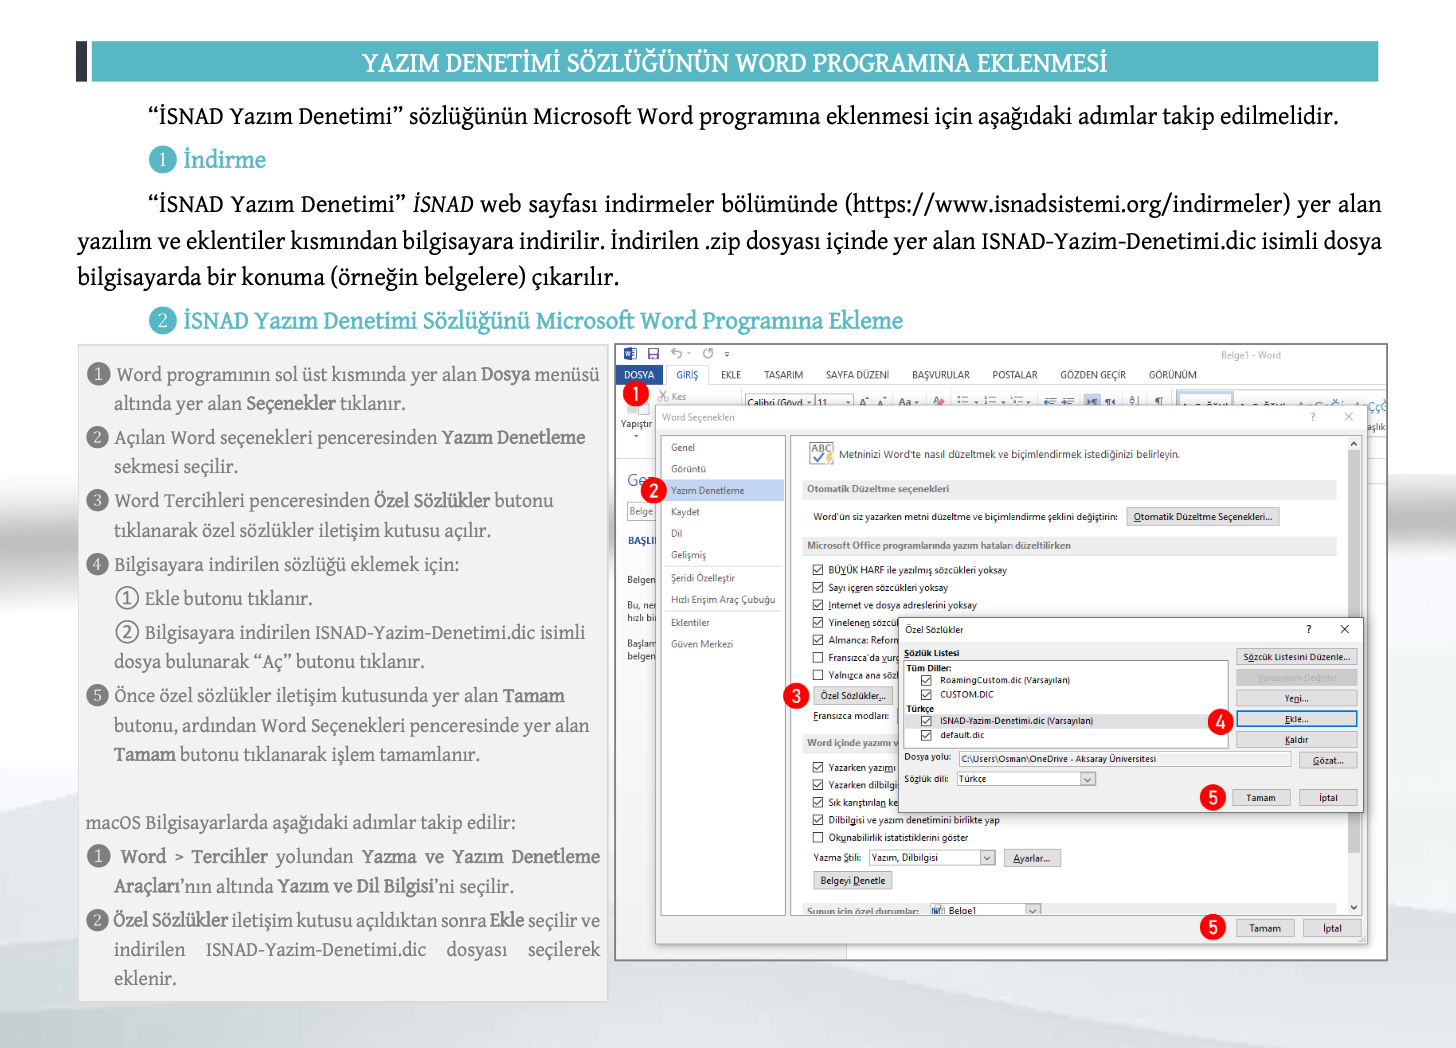Viewport: 1456px width, 1048px height.
Task: Open the font size dropdown showing 11
Action: [x=848, y=402]
